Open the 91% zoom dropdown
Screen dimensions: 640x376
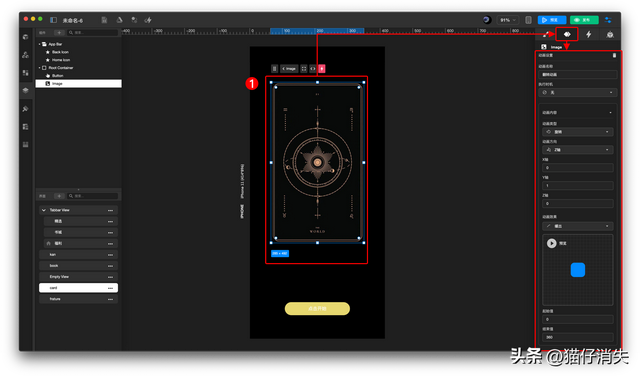[x=508, y=20]
